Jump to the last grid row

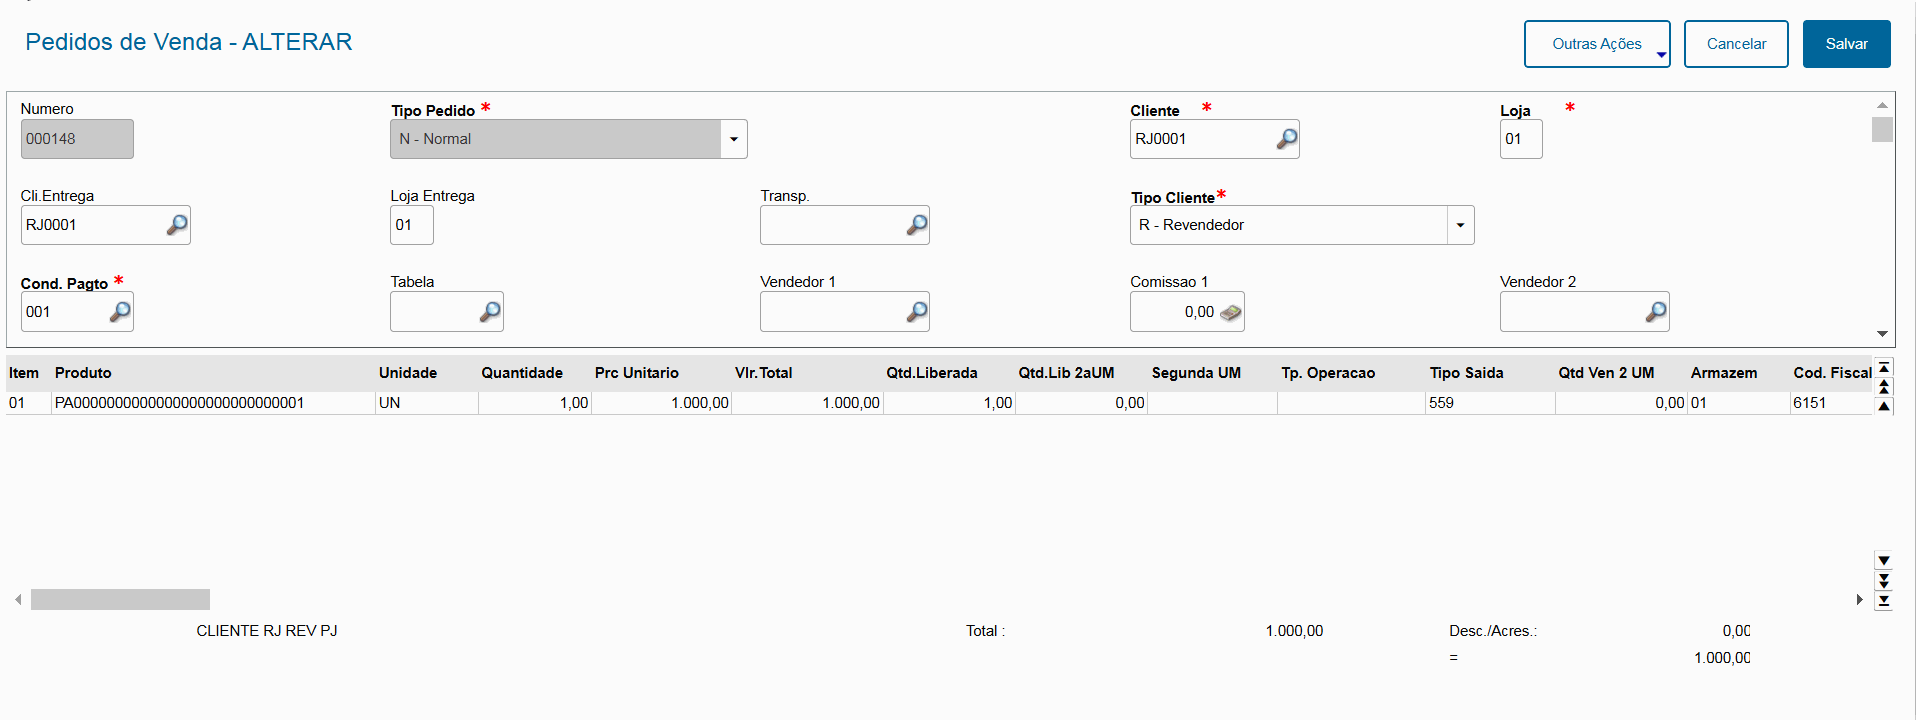(1884, 600)
